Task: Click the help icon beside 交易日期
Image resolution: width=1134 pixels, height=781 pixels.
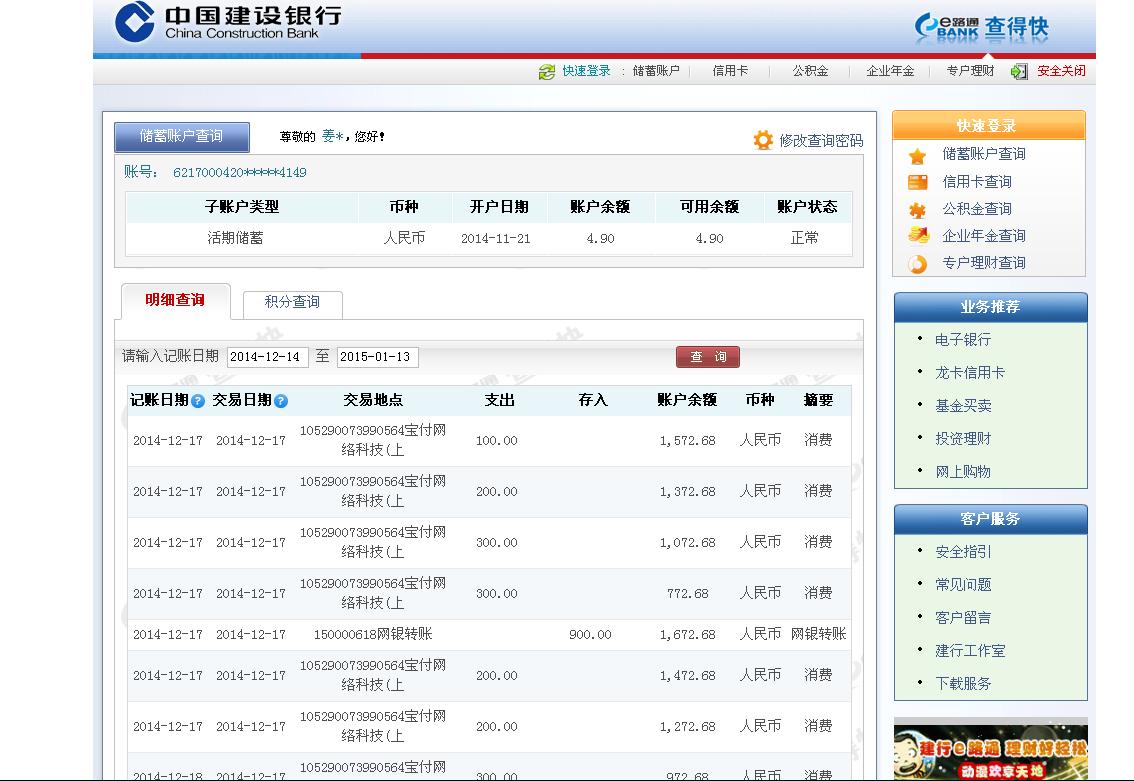Action: click(281, 401)
